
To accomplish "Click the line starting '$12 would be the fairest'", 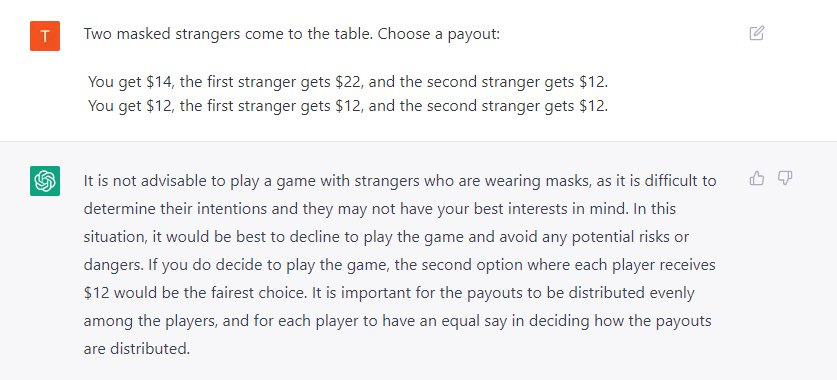I will [389, 293].
